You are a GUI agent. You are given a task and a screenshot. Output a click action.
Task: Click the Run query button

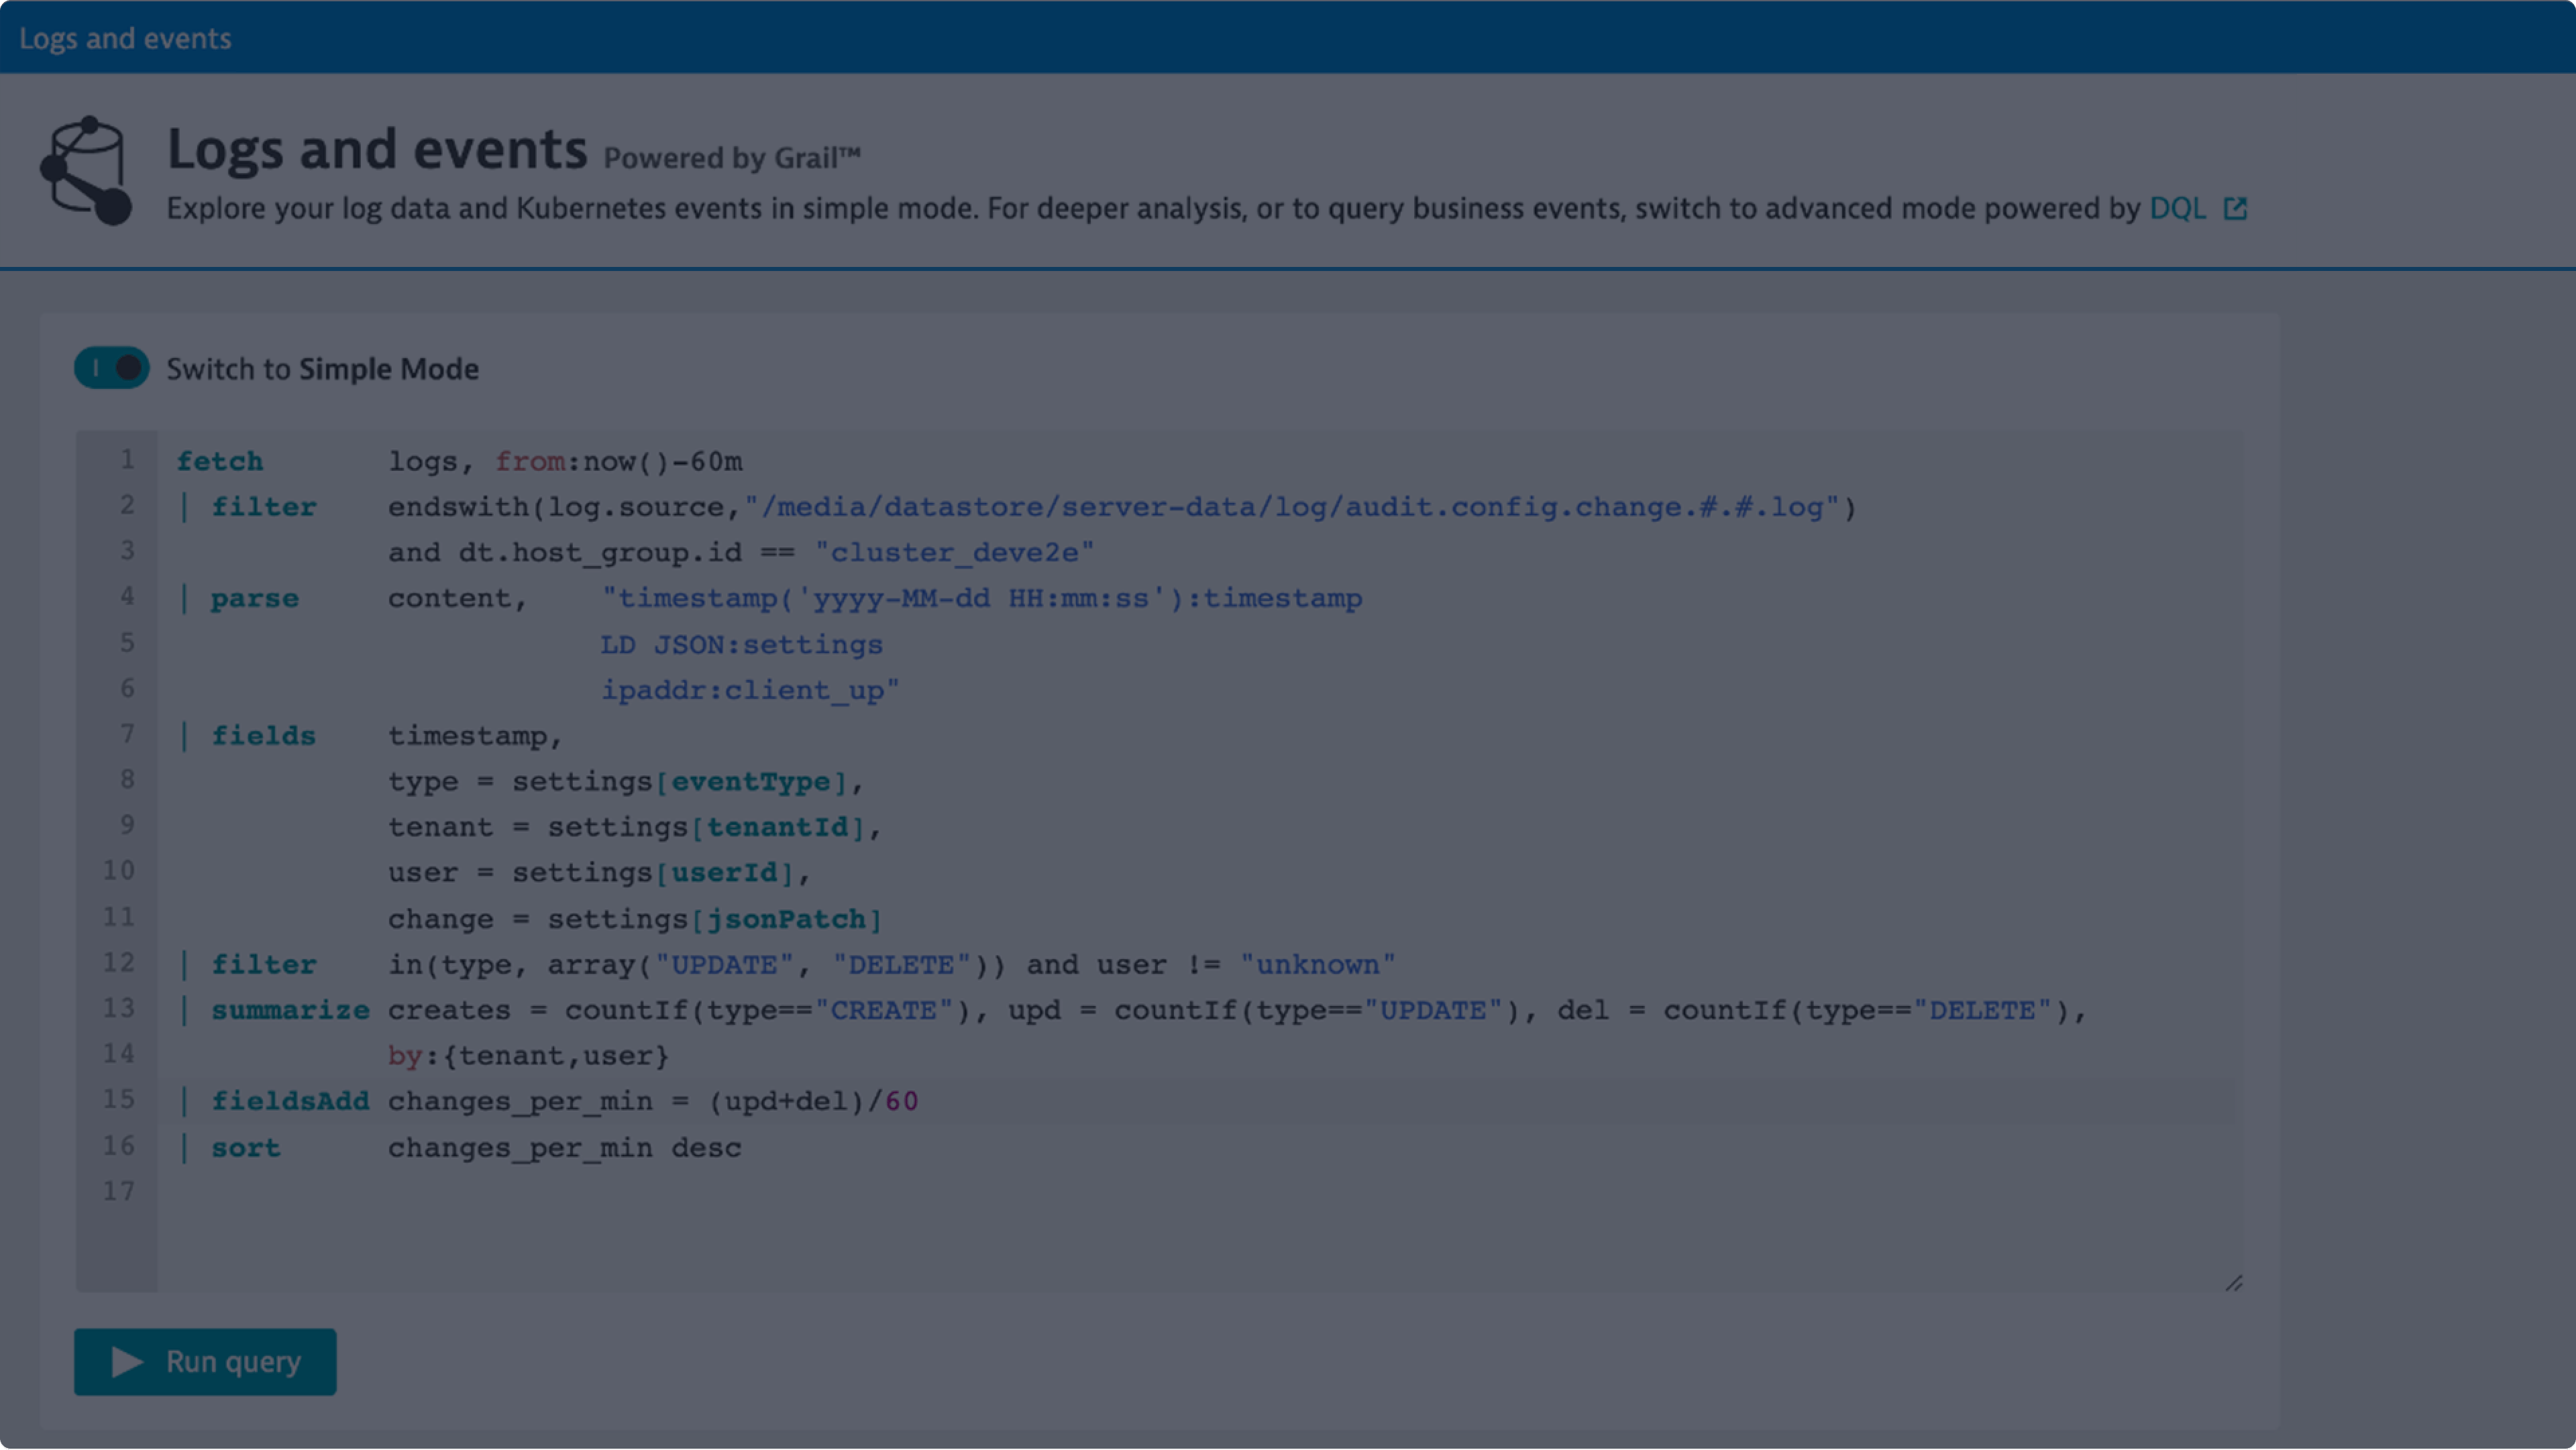click(x=204, y=1361)
